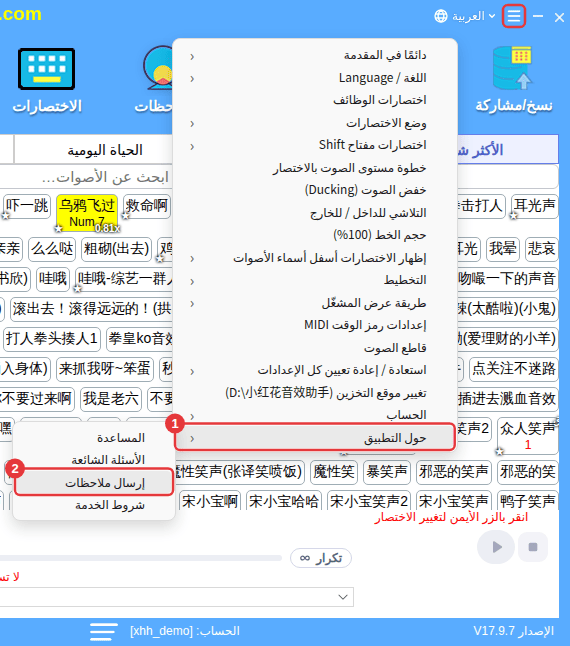Expand the التخطيط submenu

(315, 281)
